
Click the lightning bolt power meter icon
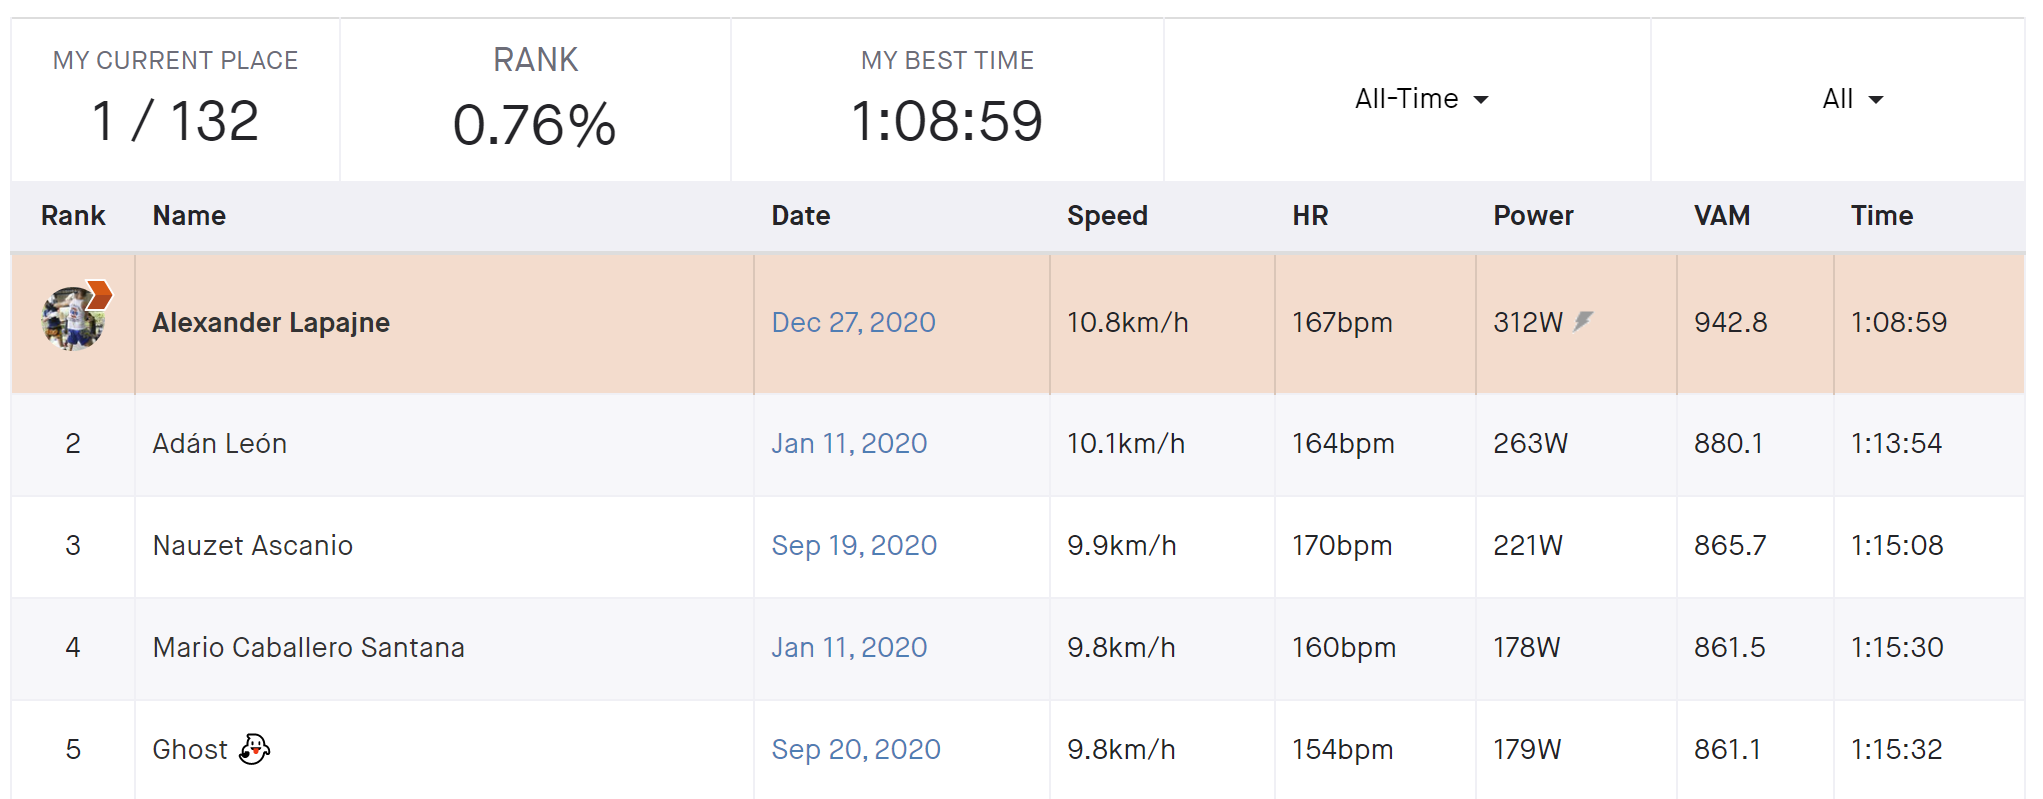coord(1583,321)
